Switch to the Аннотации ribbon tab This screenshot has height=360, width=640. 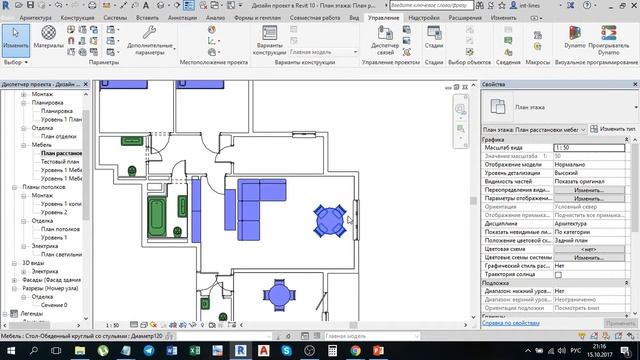coord(182,18)
